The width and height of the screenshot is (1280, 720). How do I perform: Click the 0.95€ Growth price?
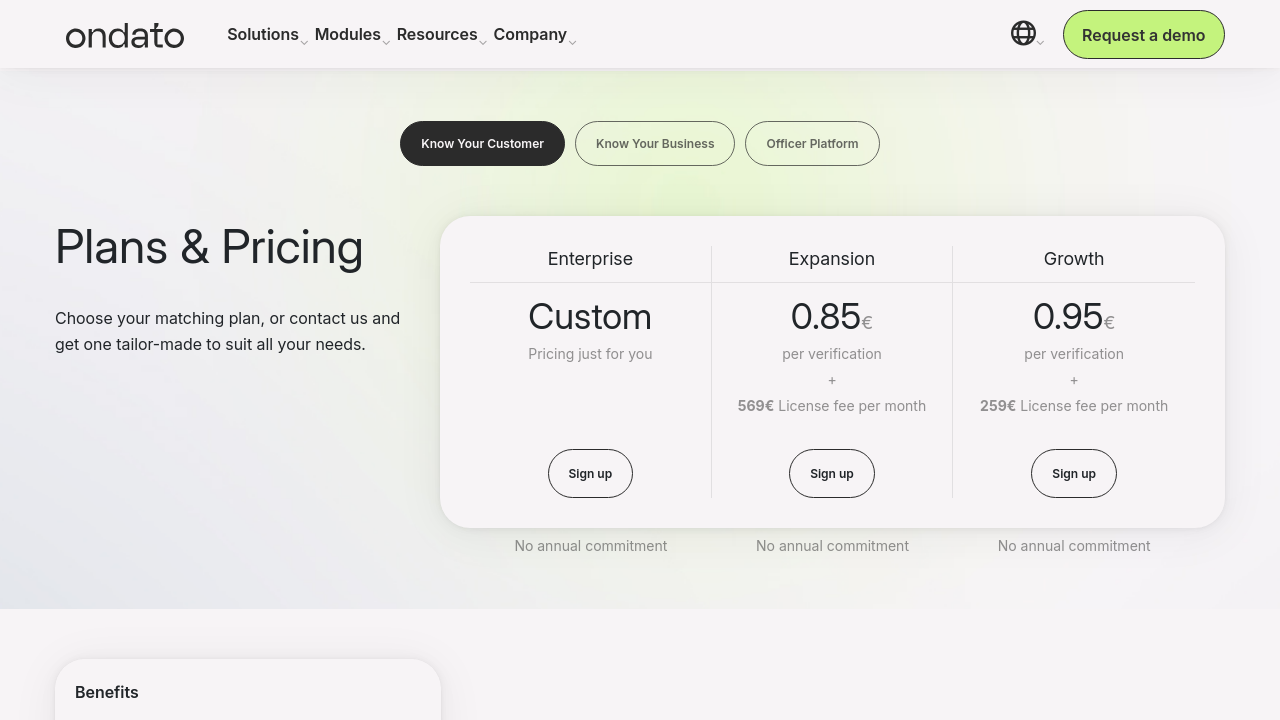click(1073, 317)
